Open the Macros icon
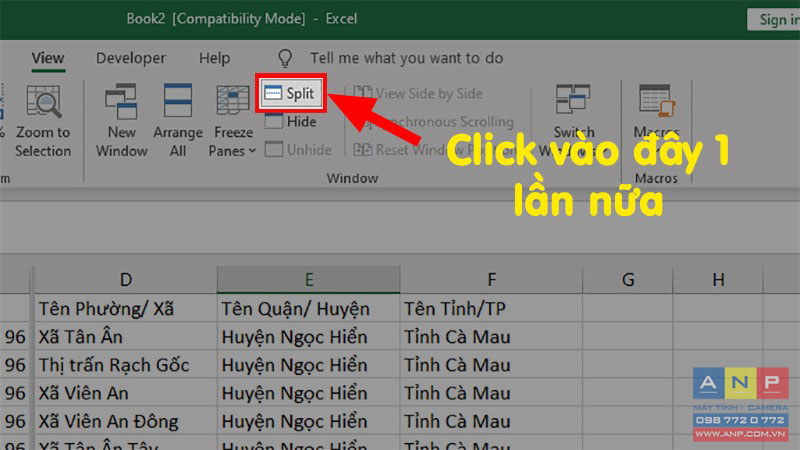The height and width of the screenshot is (450, 800). tap(657, 99)
